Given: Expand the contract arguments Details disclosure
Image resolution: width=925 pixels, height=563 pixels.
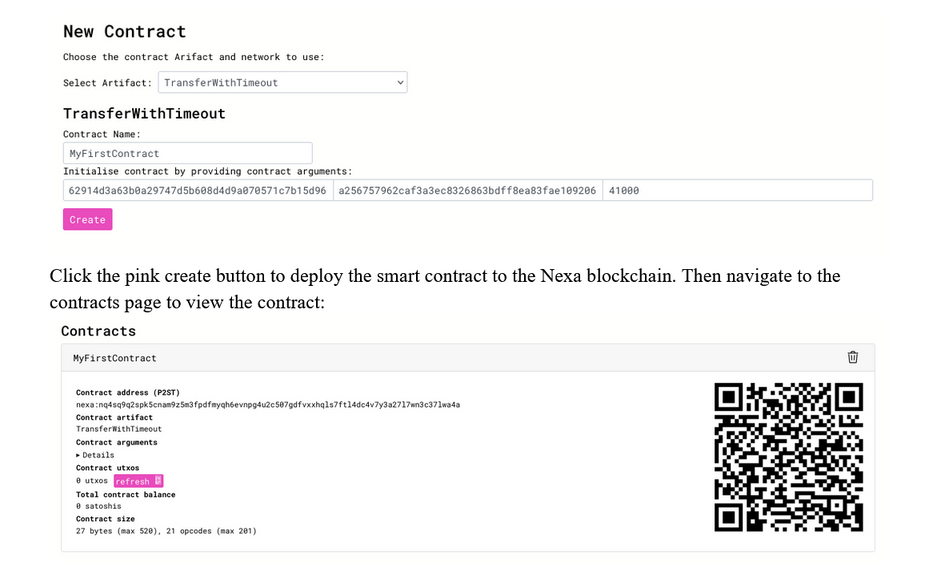Looking at the screenshot, I should [x=97, y=455].
